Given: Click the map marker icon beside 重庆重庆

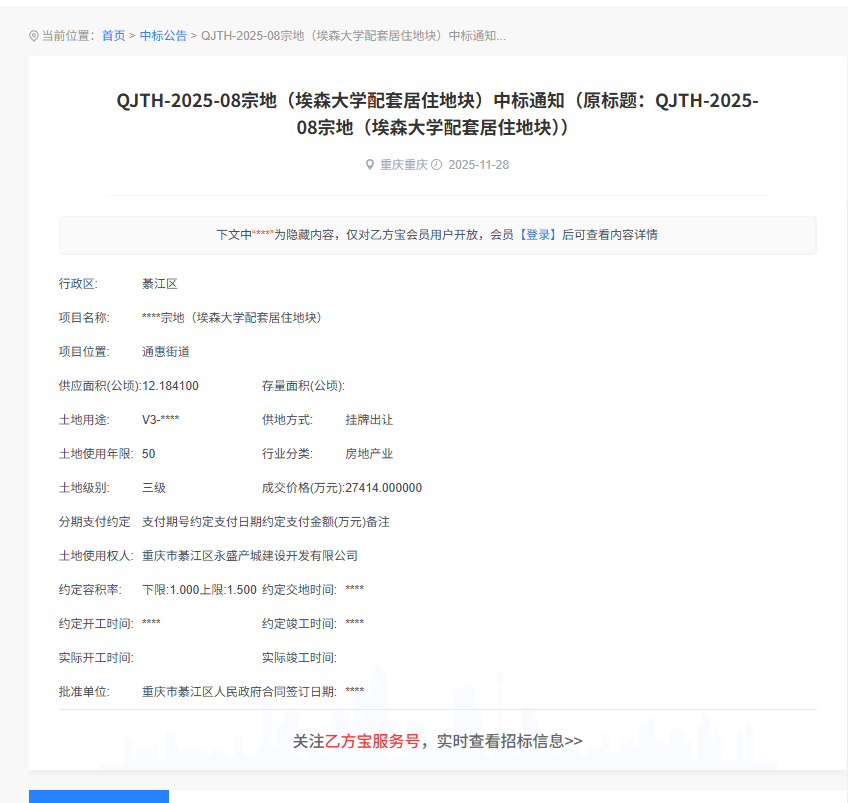Looking at the screenshot, I should coord(370,165).
